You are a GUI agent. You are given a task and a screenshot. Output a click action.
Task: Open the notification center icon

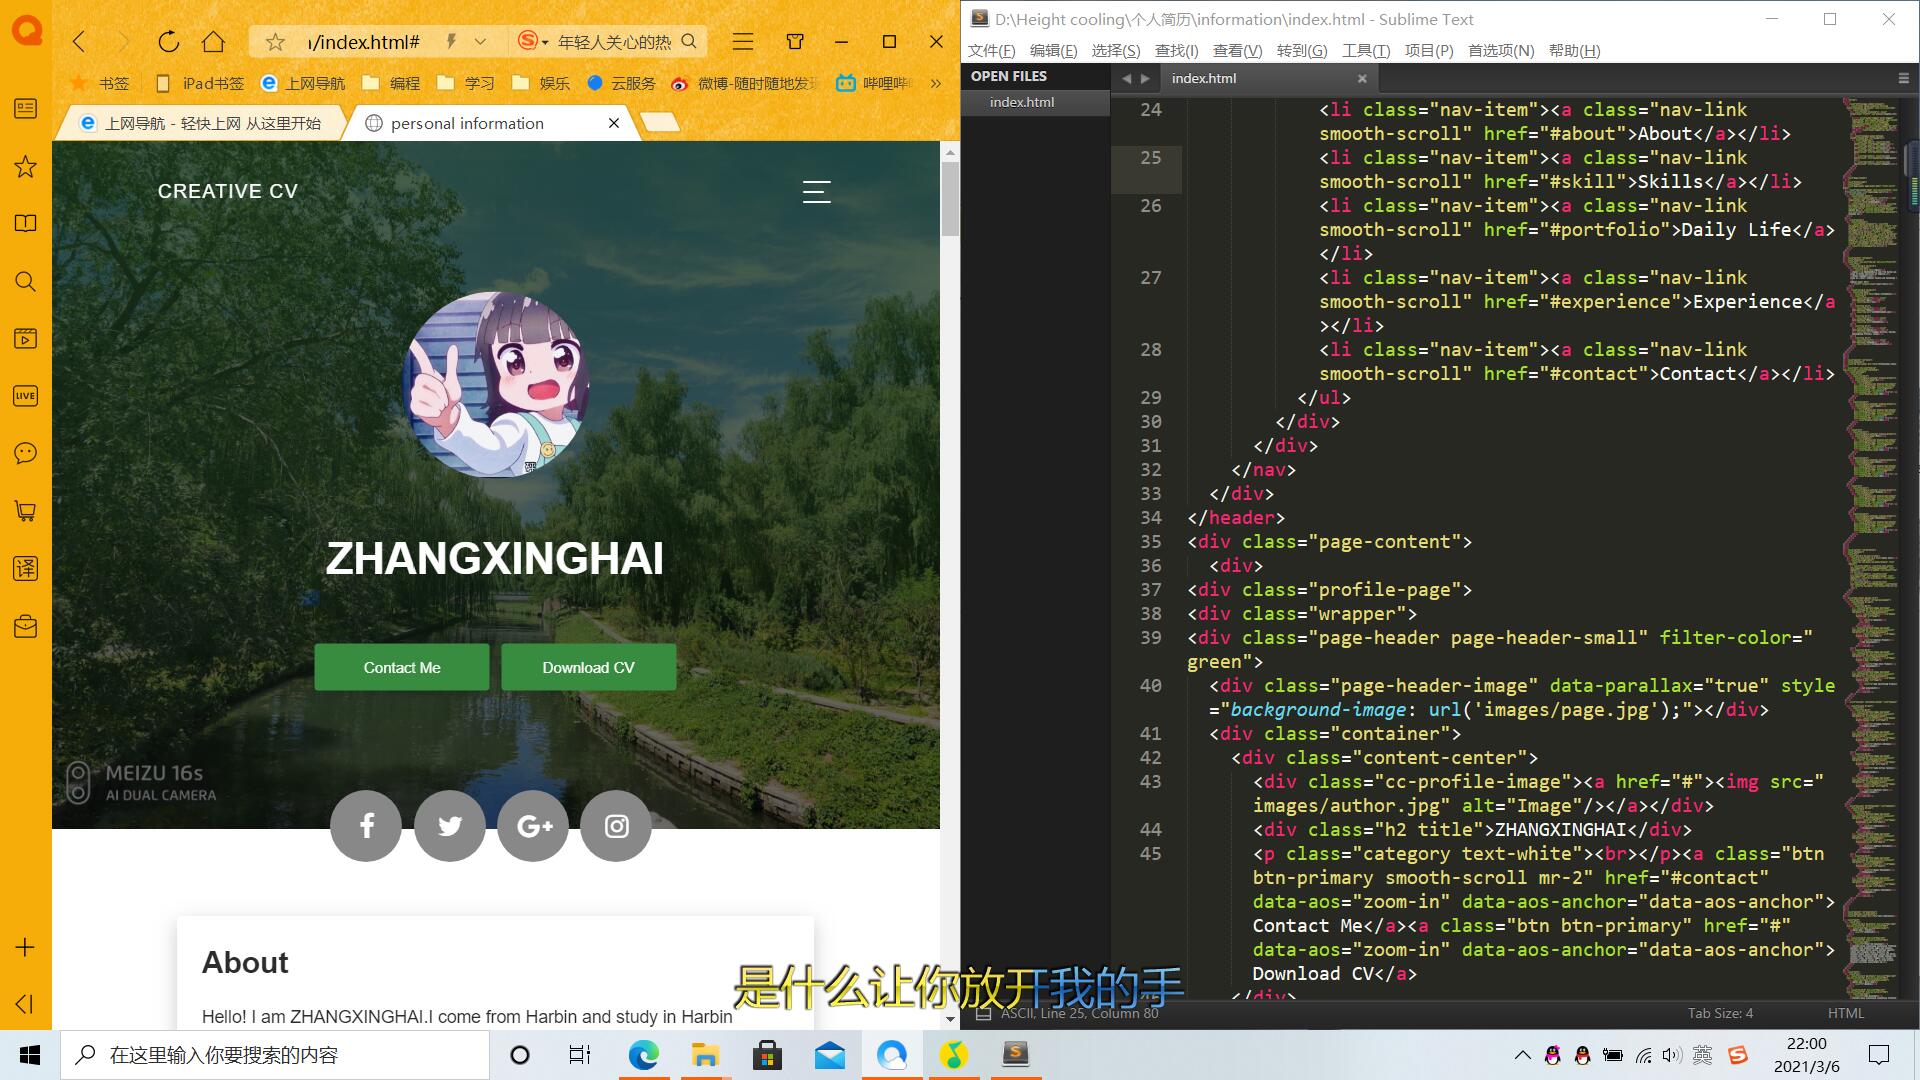(1879, 1055)
